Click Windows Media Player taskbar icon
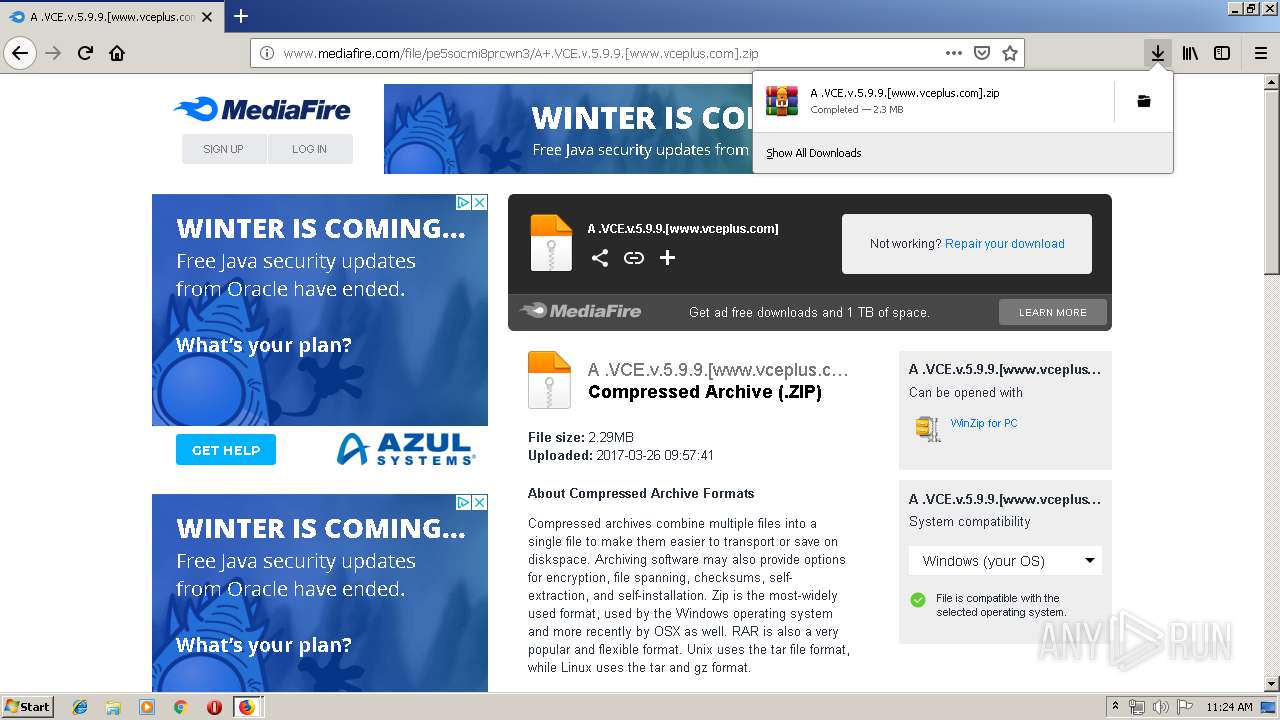This screenshot has height=720, width=1280. pos(147,707)
